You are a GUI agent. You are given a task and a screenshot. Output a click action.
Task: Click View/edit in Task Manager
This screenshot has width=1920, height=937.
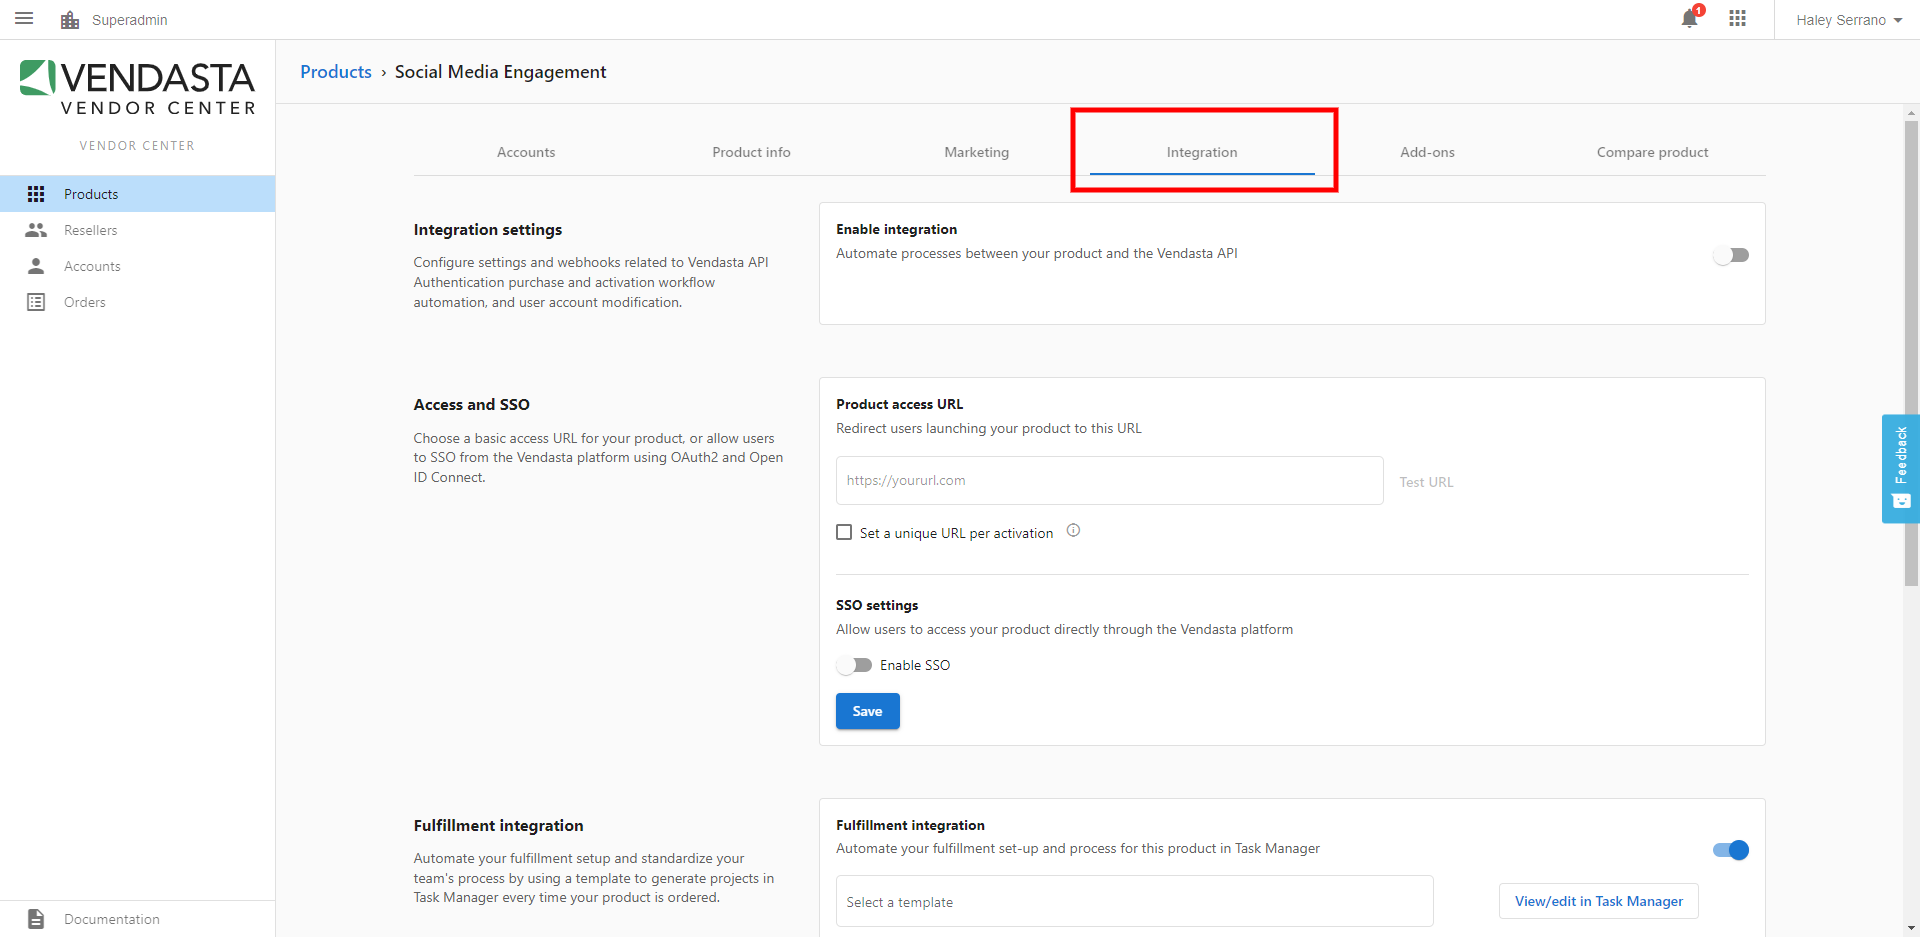click(x=1599, y=901)
